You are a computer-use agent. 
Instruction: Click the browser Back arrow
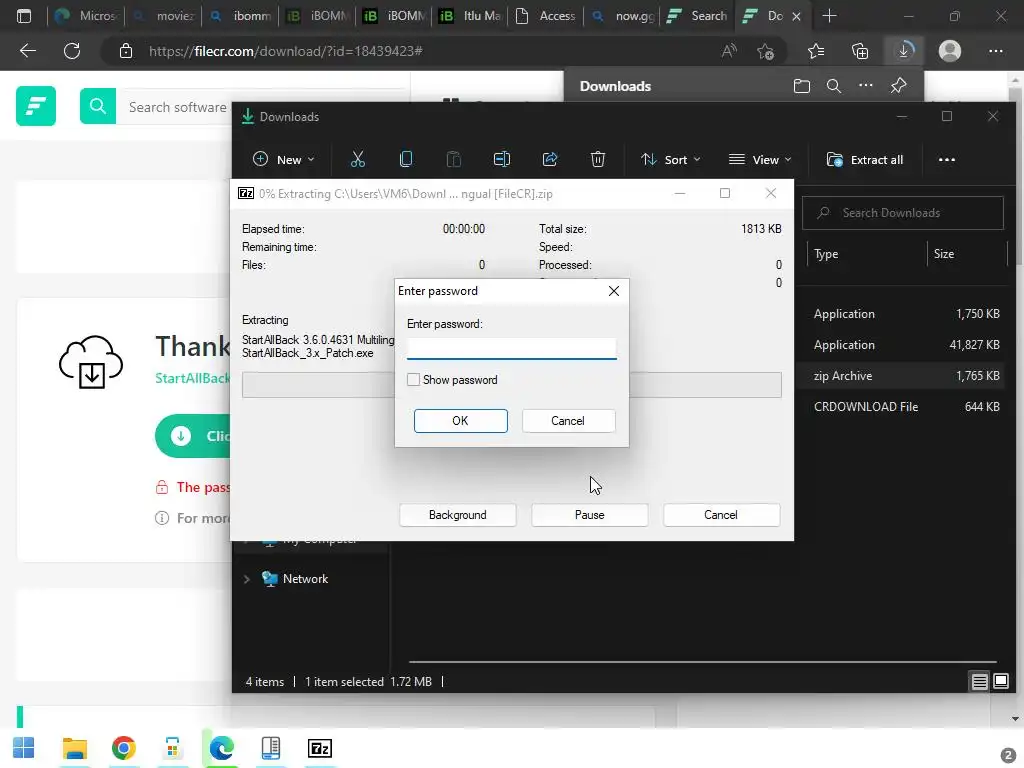(27, 51)
